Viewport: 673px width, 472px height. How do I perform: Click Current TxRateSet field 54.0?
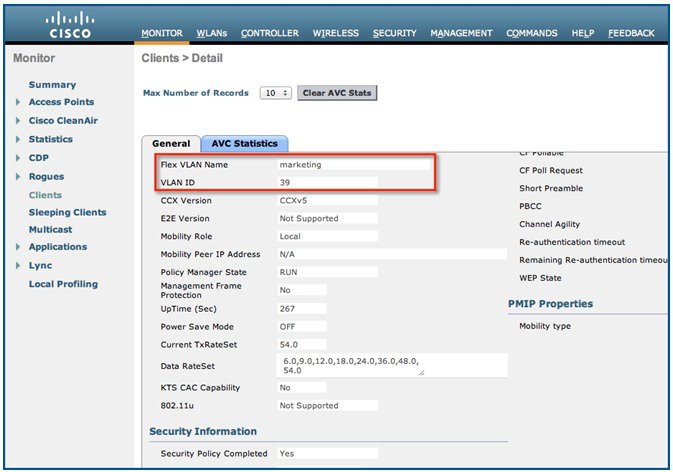pyautogui.click(x=302, y=345)
